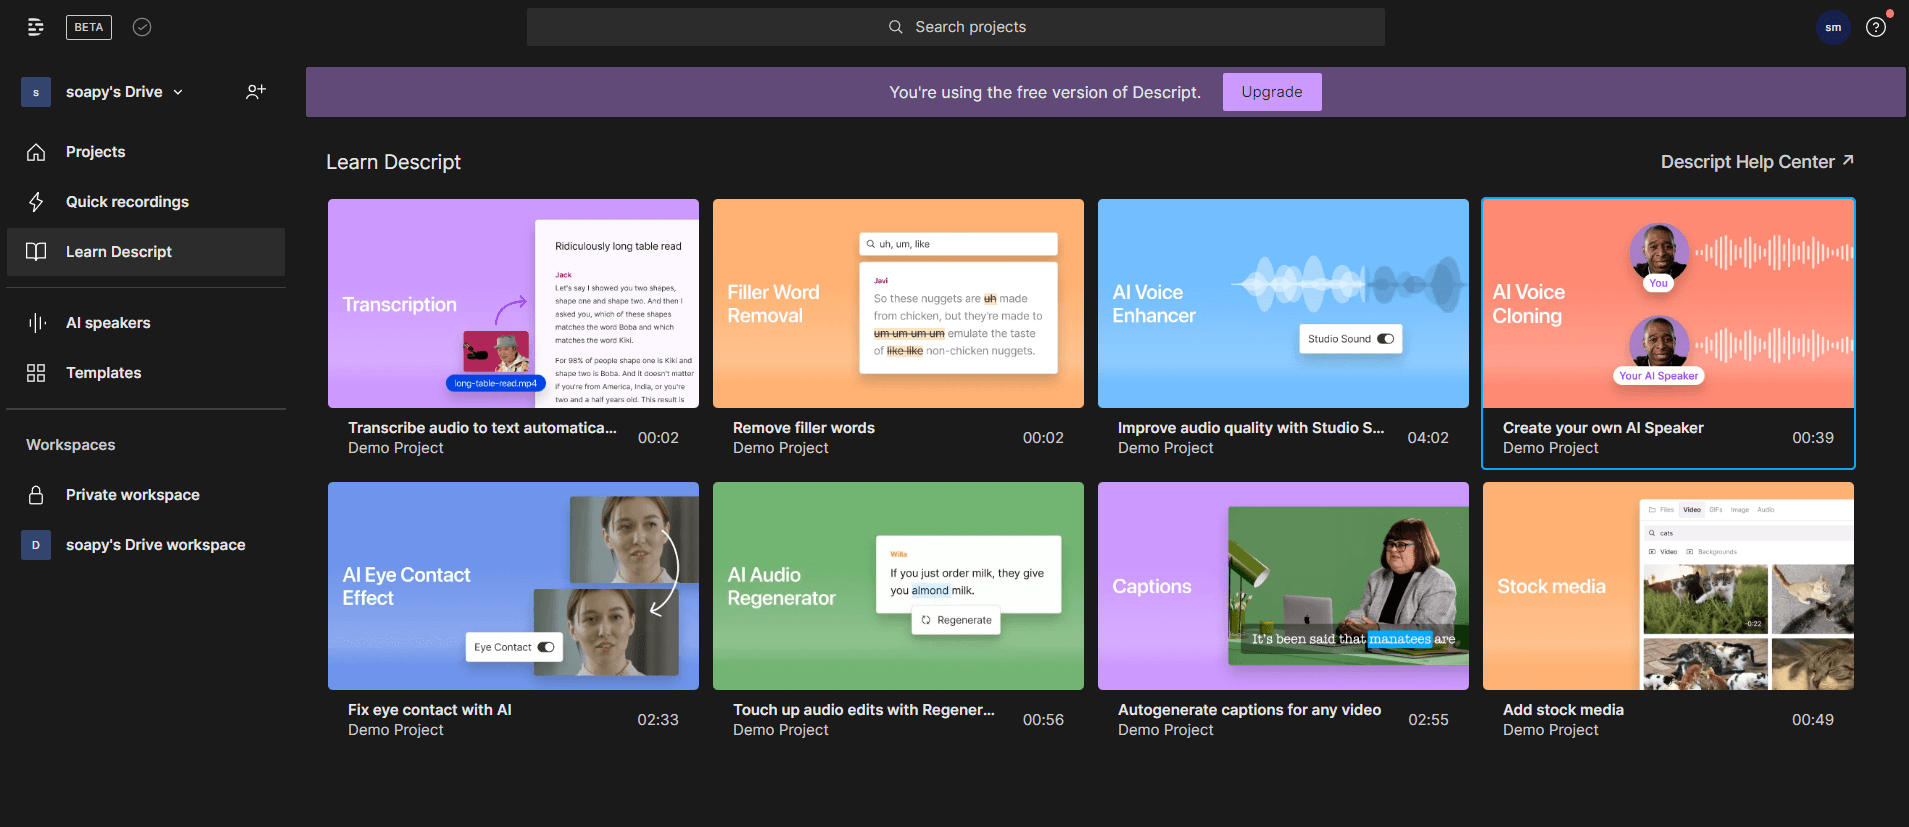Click the 'Fix eye contact with AI' title
Image resolution: width=1909 pixels, height=827 pixels.
pyautogui.click(x=430, y=710)
